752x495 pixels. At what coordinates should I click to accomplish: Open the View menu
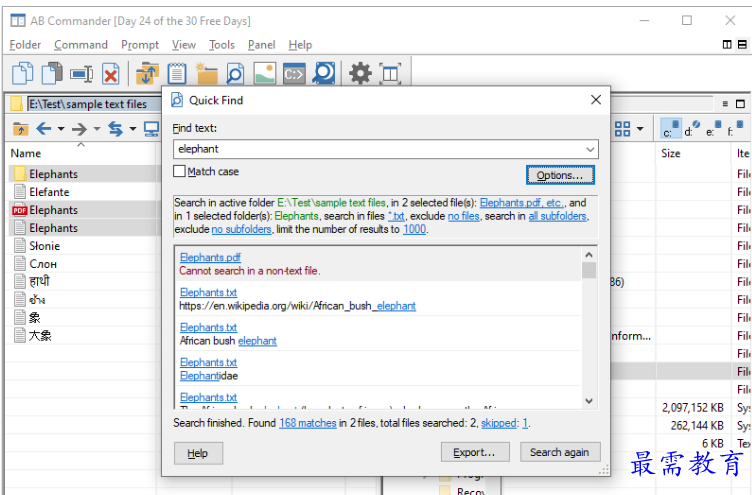184,45
